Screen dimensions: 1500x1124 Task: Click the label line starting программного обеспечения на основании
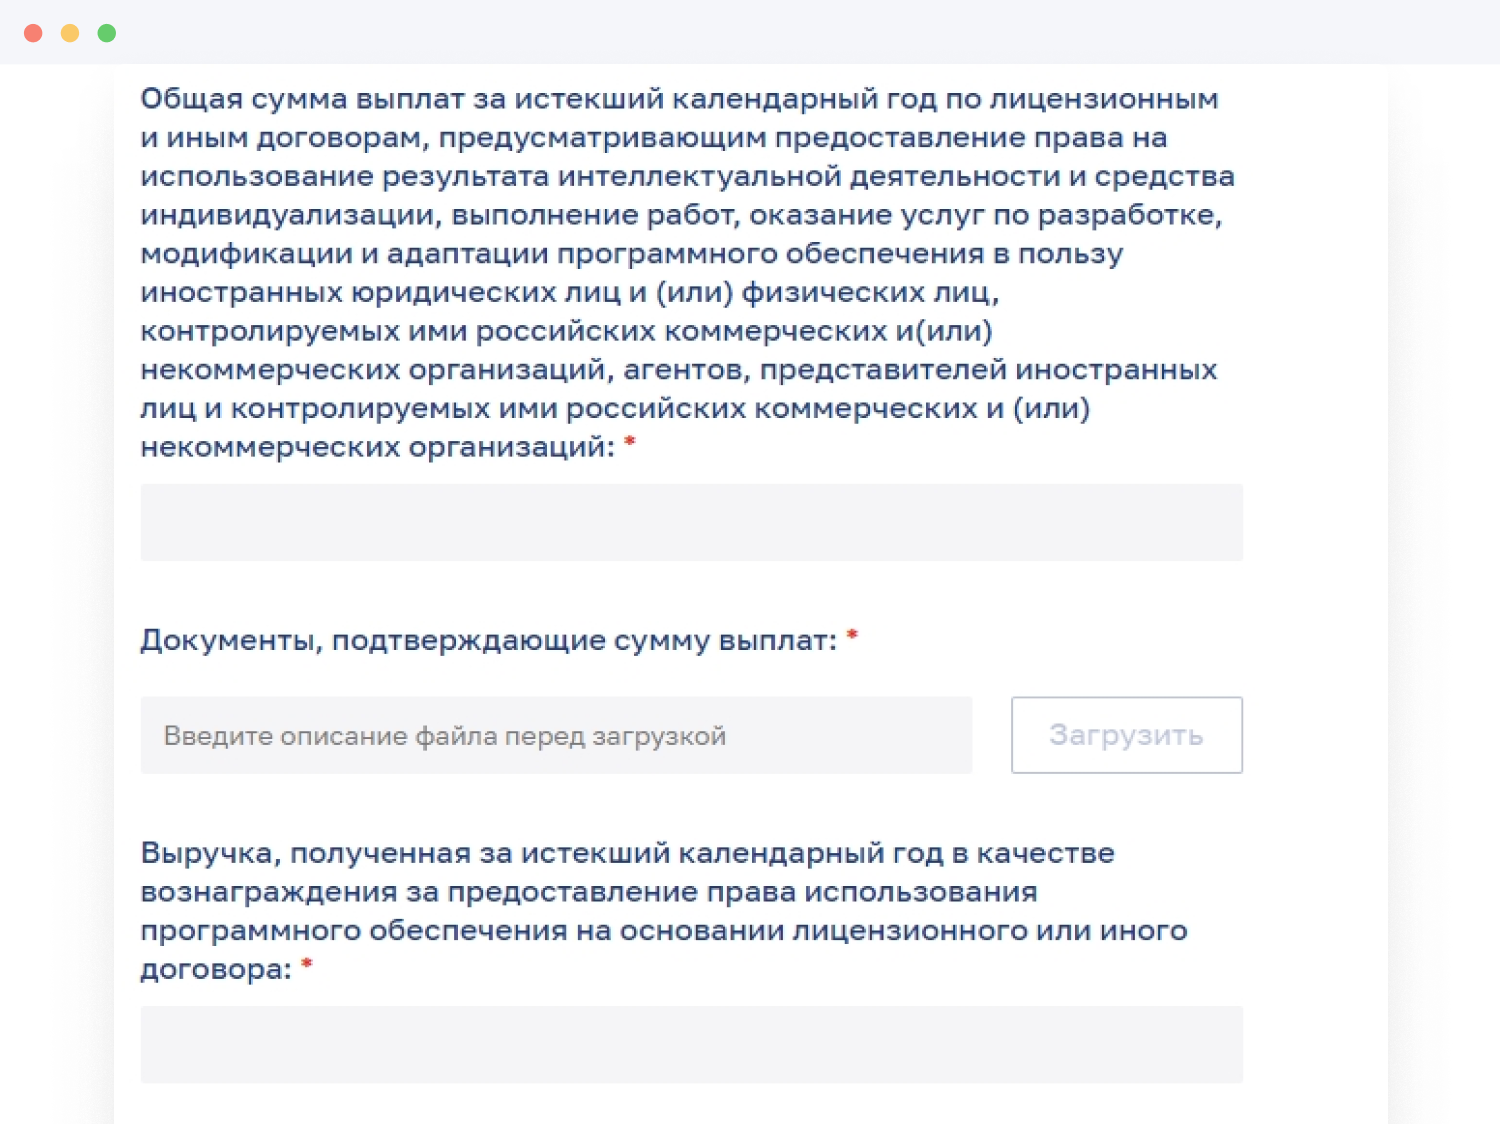(x=663, y=931)
